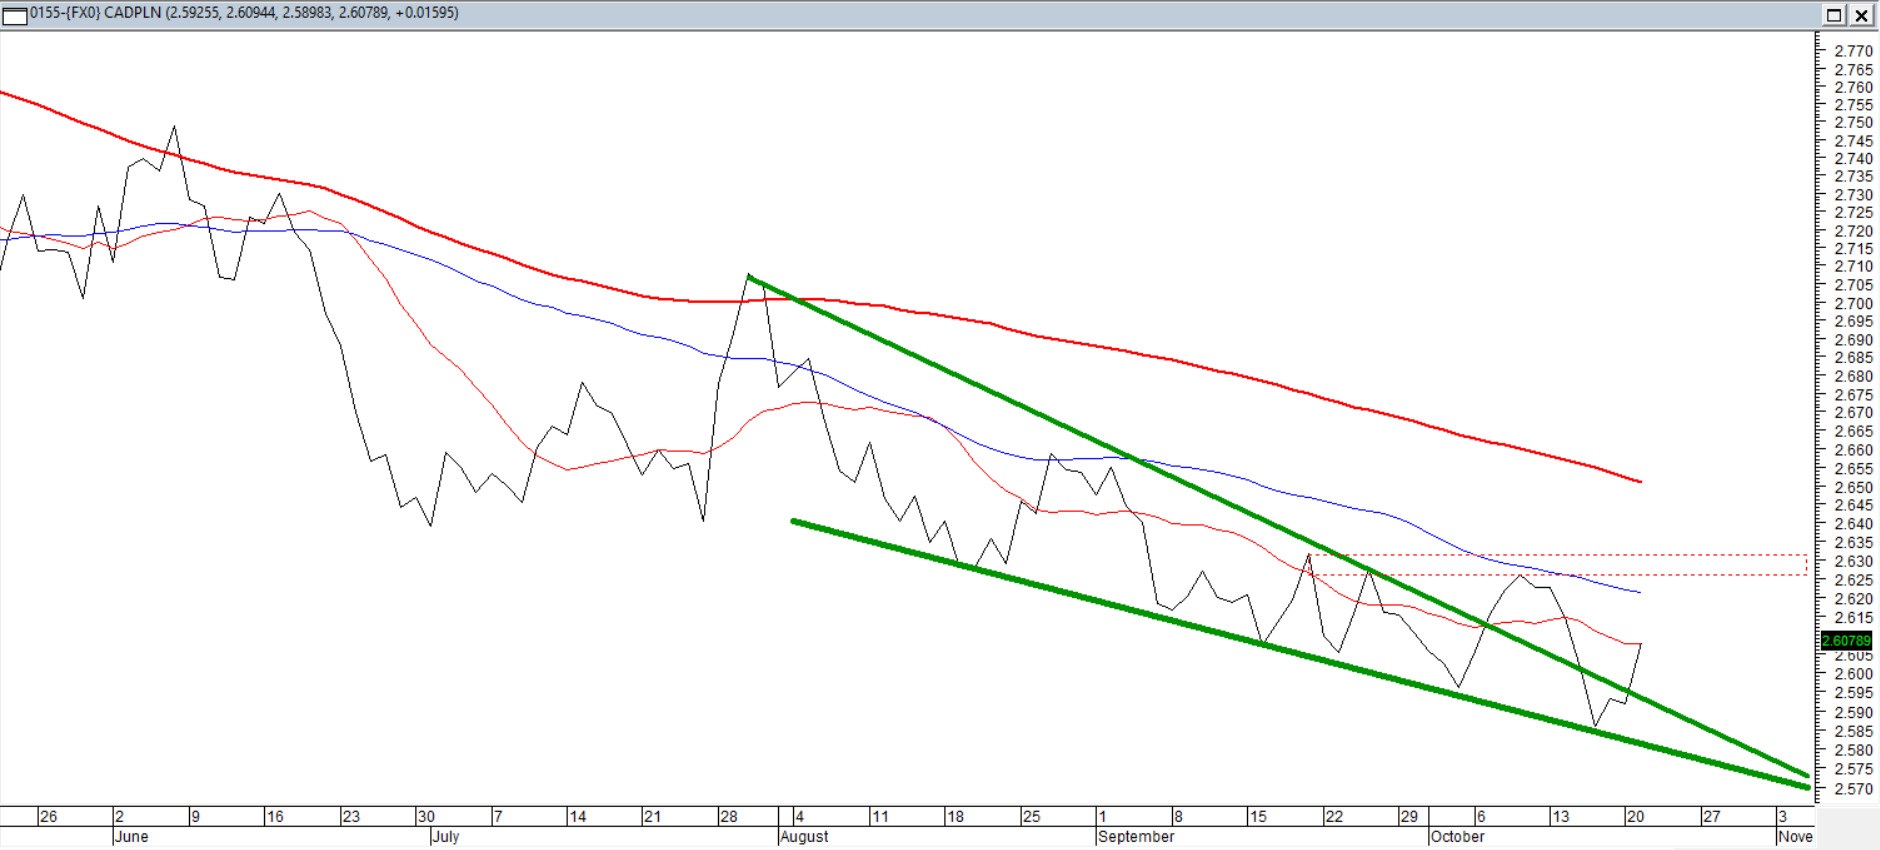This screenshot has width=1880, height=850.
Task: Click the September label on date axis
Action: (1136, 837)
